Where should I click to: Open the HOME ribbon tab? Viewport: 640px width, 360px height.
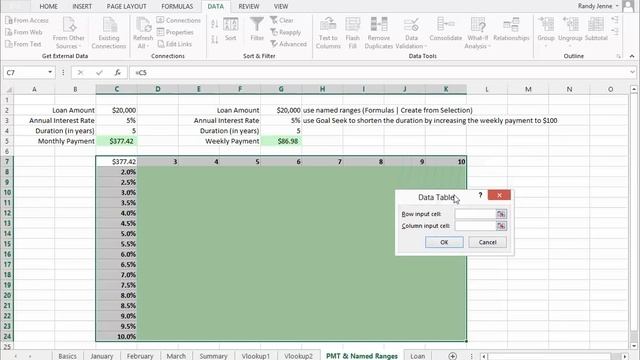48,7
